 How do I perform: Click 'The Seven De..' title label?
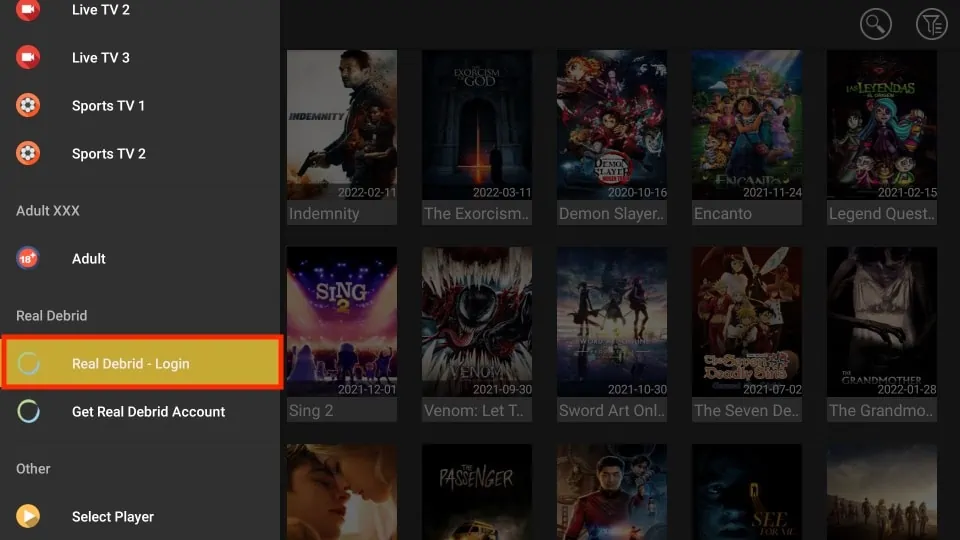pos(746,411)
